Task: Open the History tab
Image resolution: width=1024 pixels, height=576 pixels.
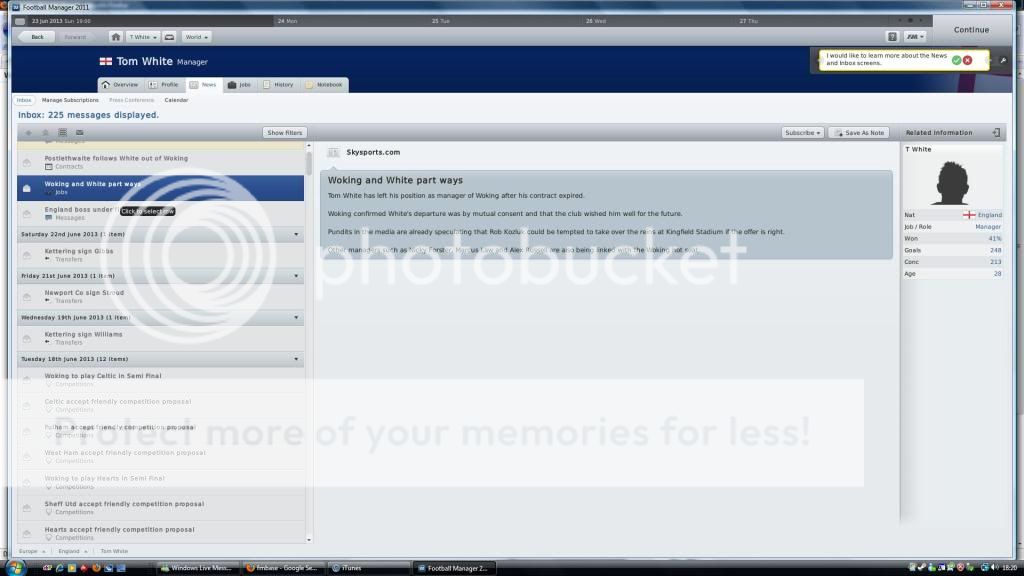Action: coord(278,85)
